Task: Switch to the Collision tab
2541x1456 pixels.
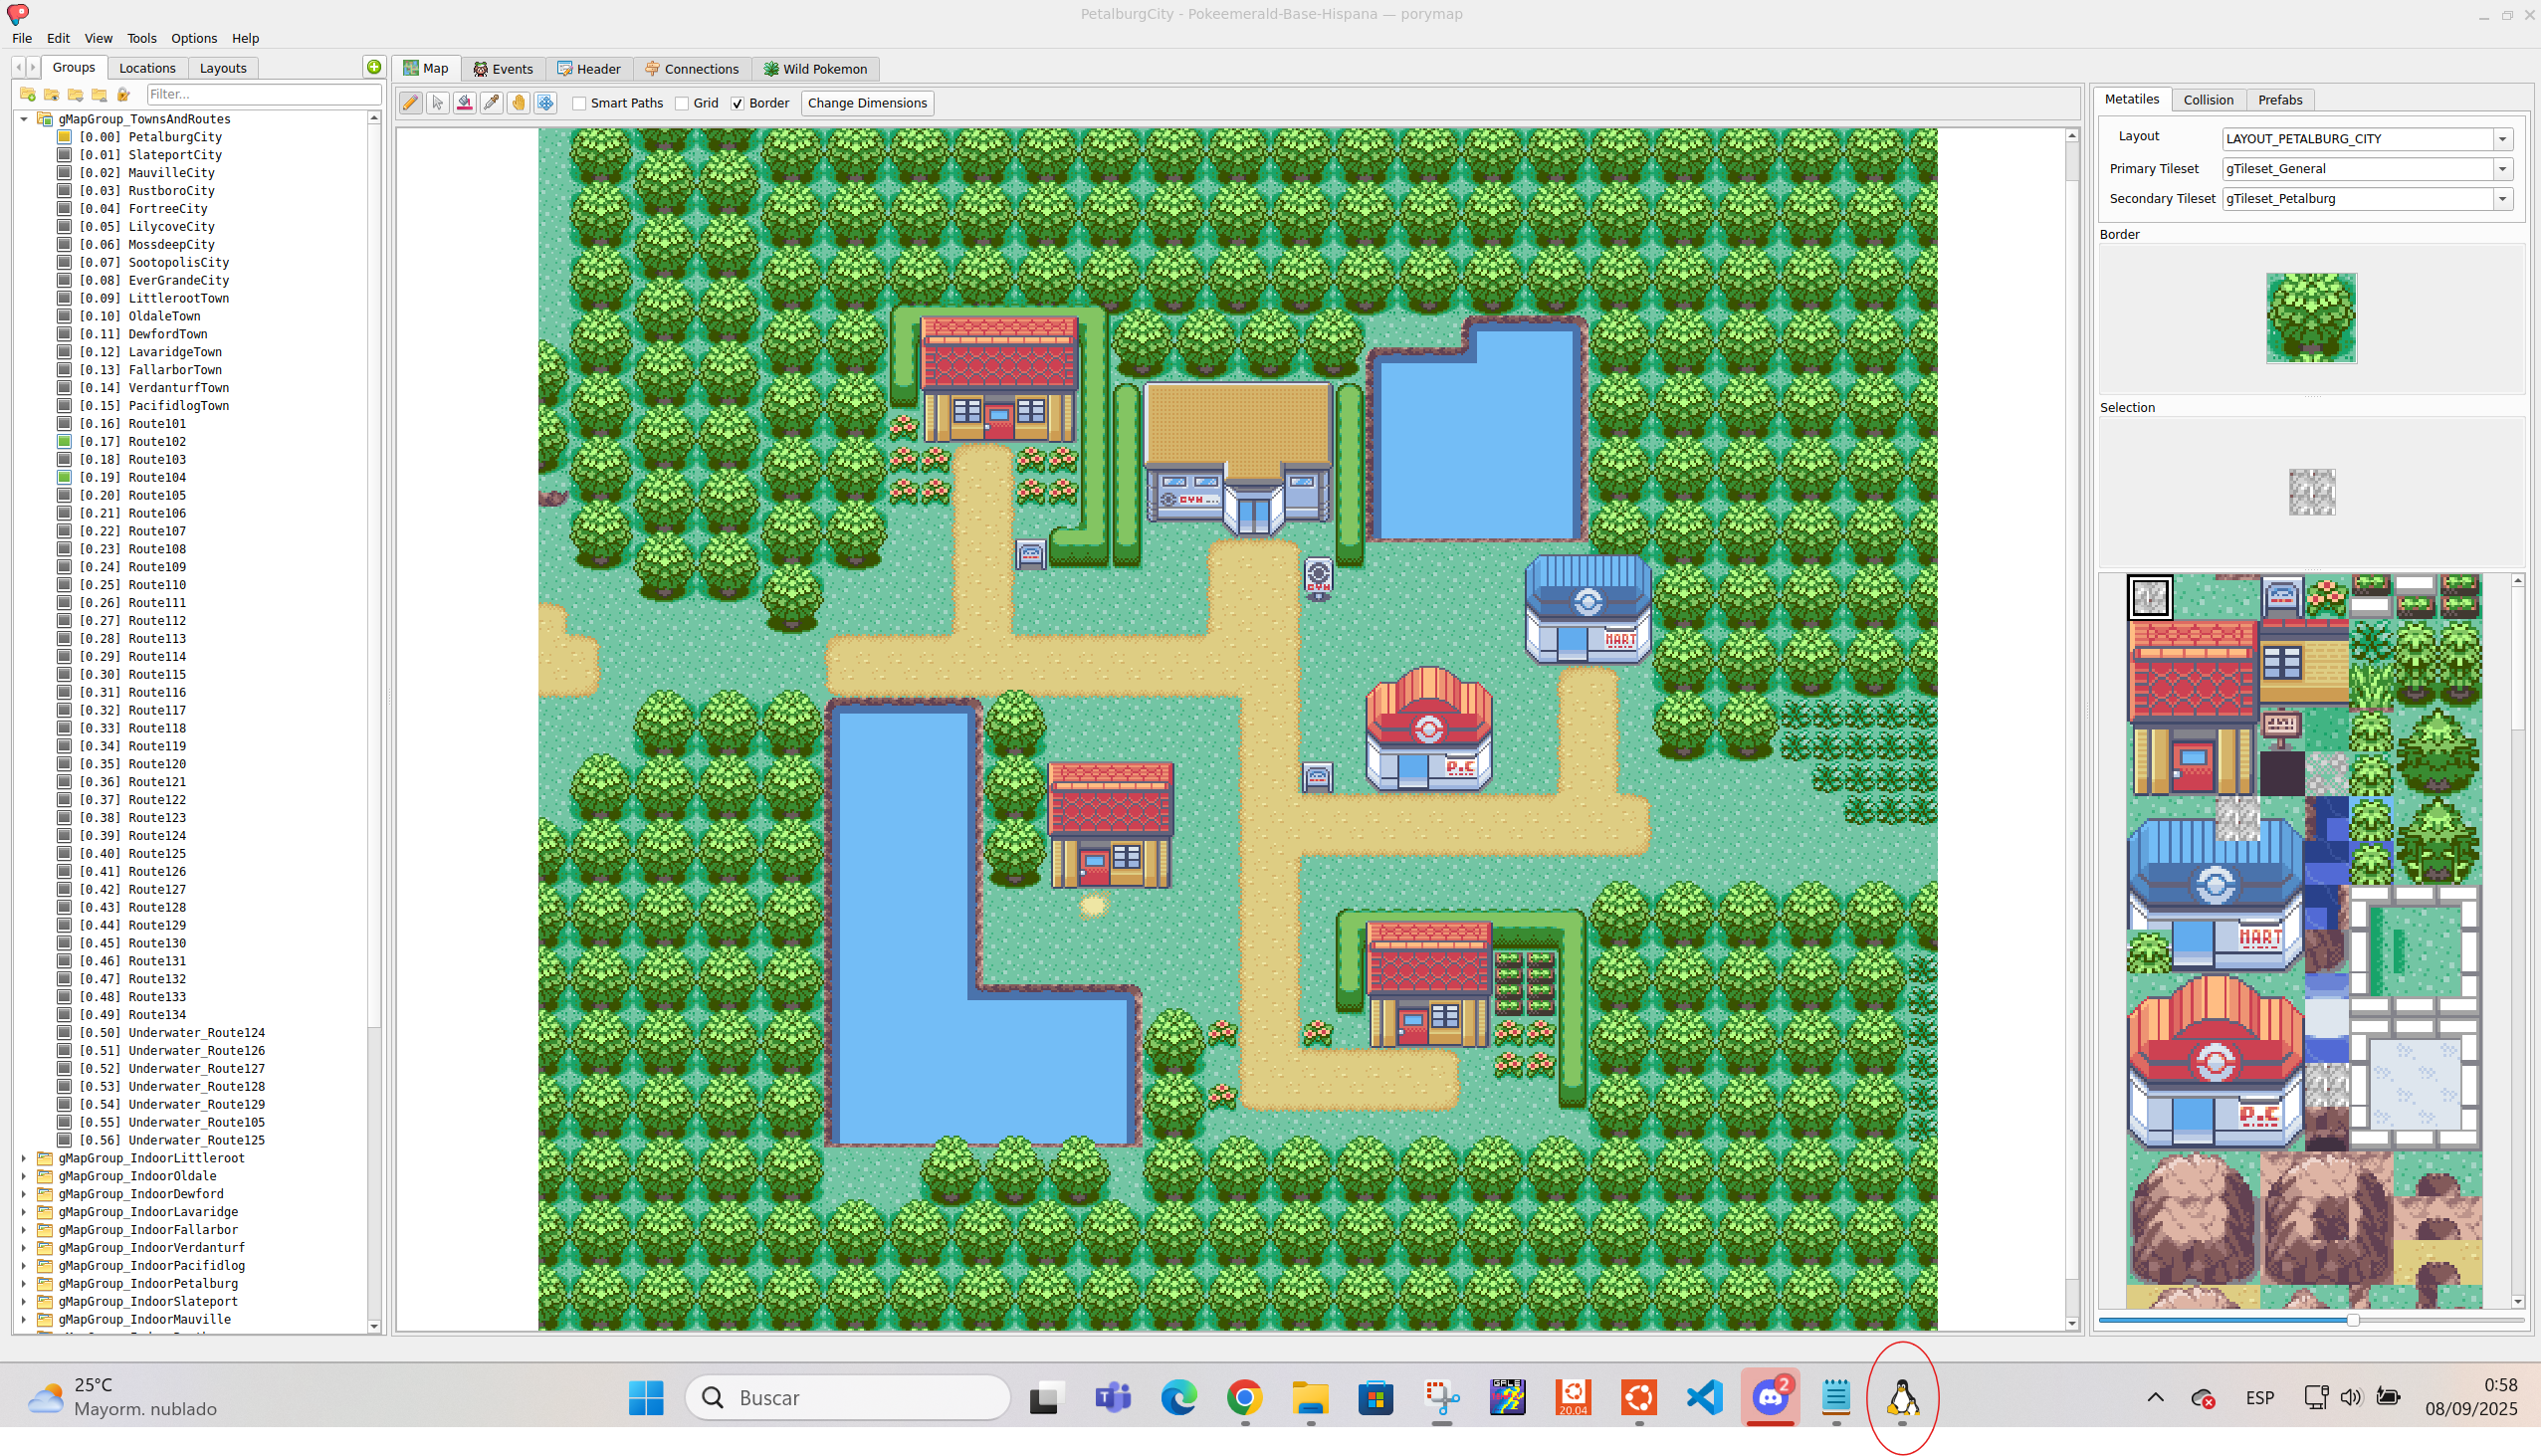Action: [x=2208, y=100]
